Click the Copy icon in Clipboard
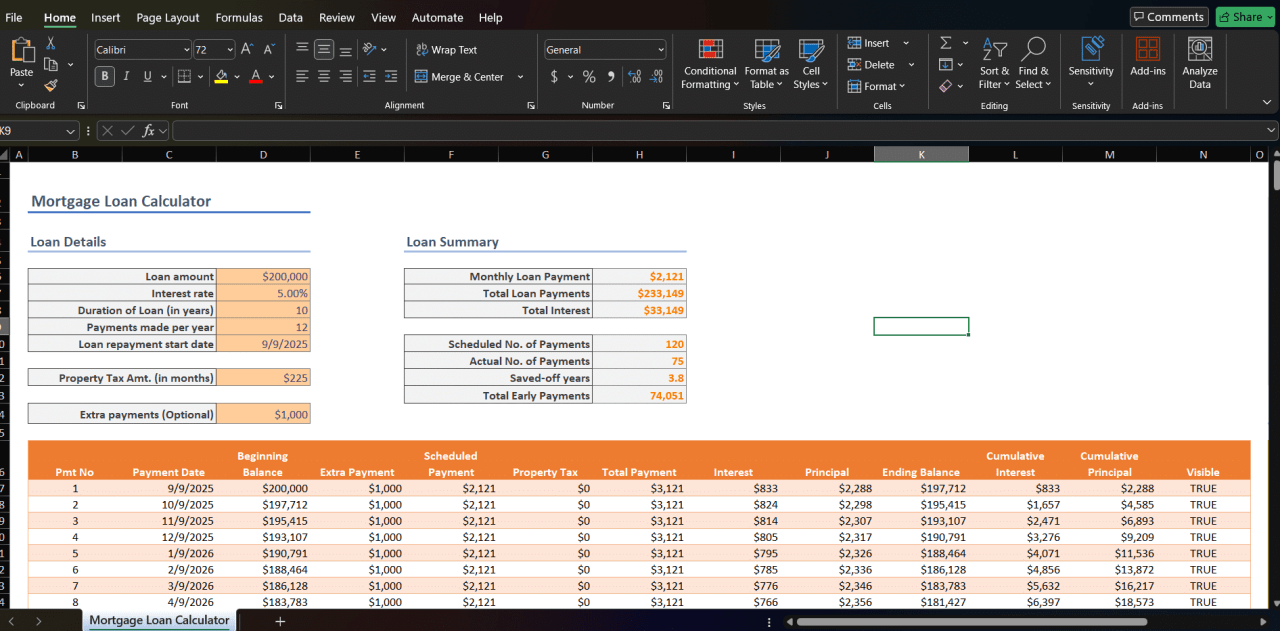The width and height of the screenshot is (1280, 631). (x=50, y=65)
